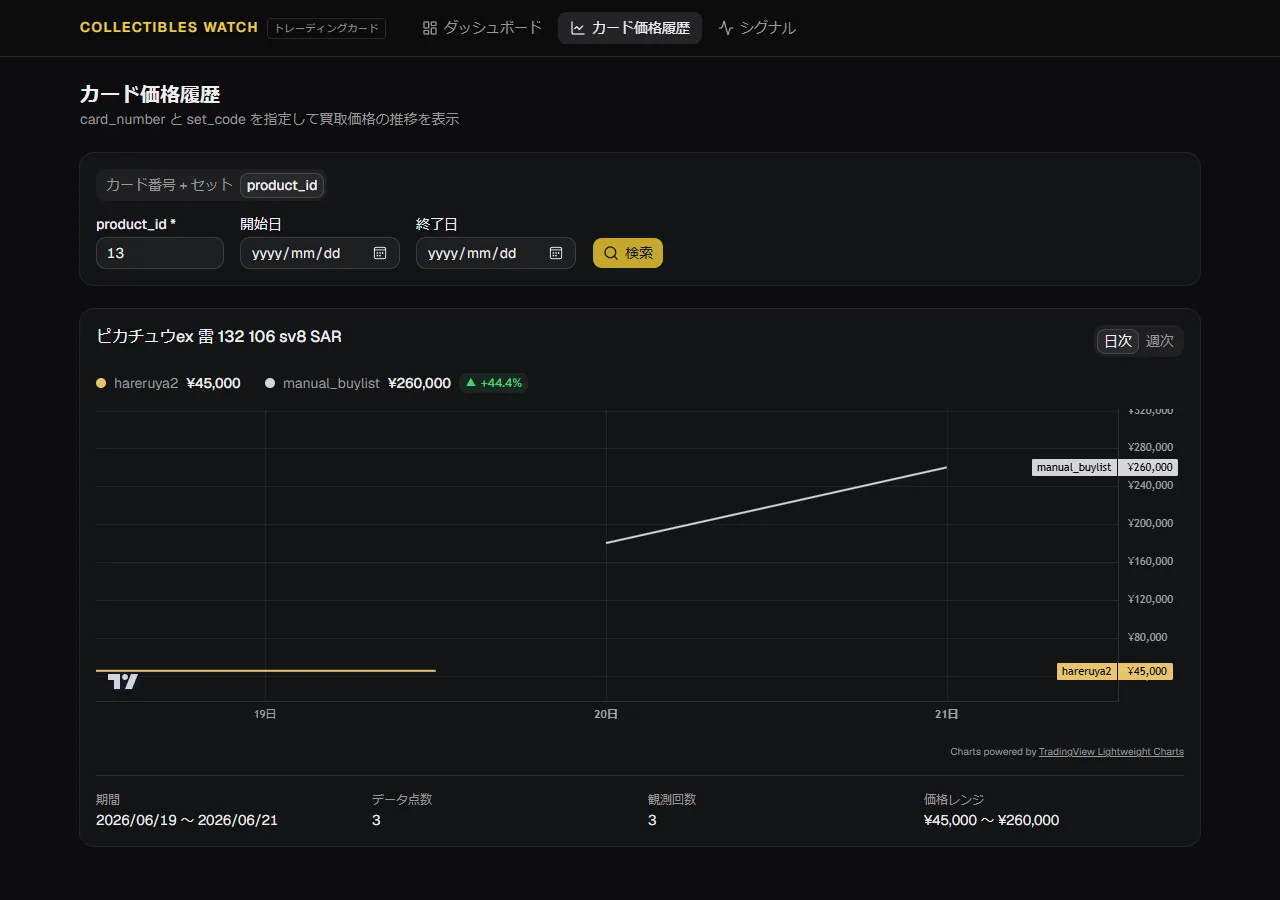Select the カード番号 + セット search mode
Image resolution: width=1280 pixels, height=900 pixels.
coord(169,185)
